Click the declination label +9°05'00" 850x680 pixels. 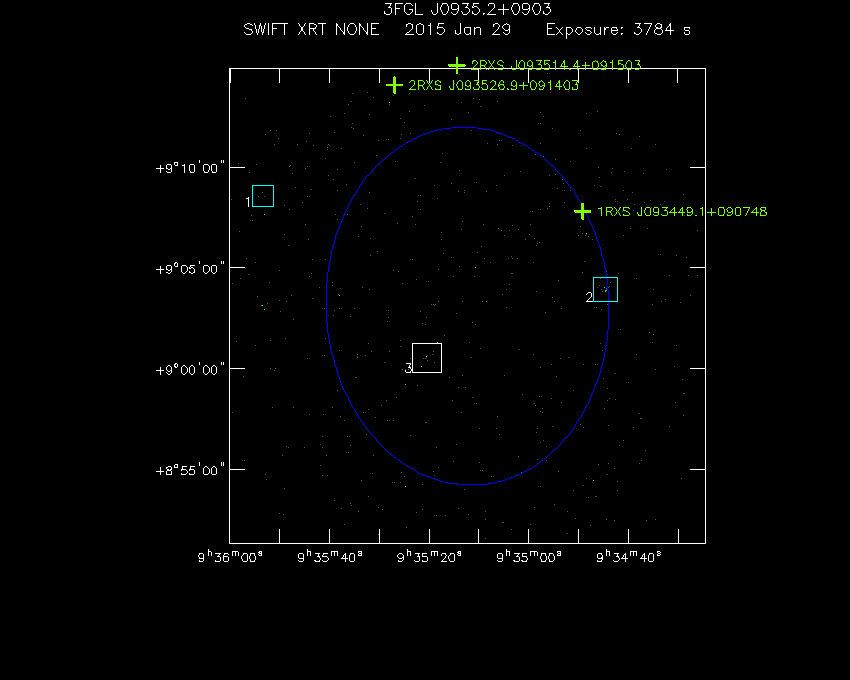click(x=190, y=268)
